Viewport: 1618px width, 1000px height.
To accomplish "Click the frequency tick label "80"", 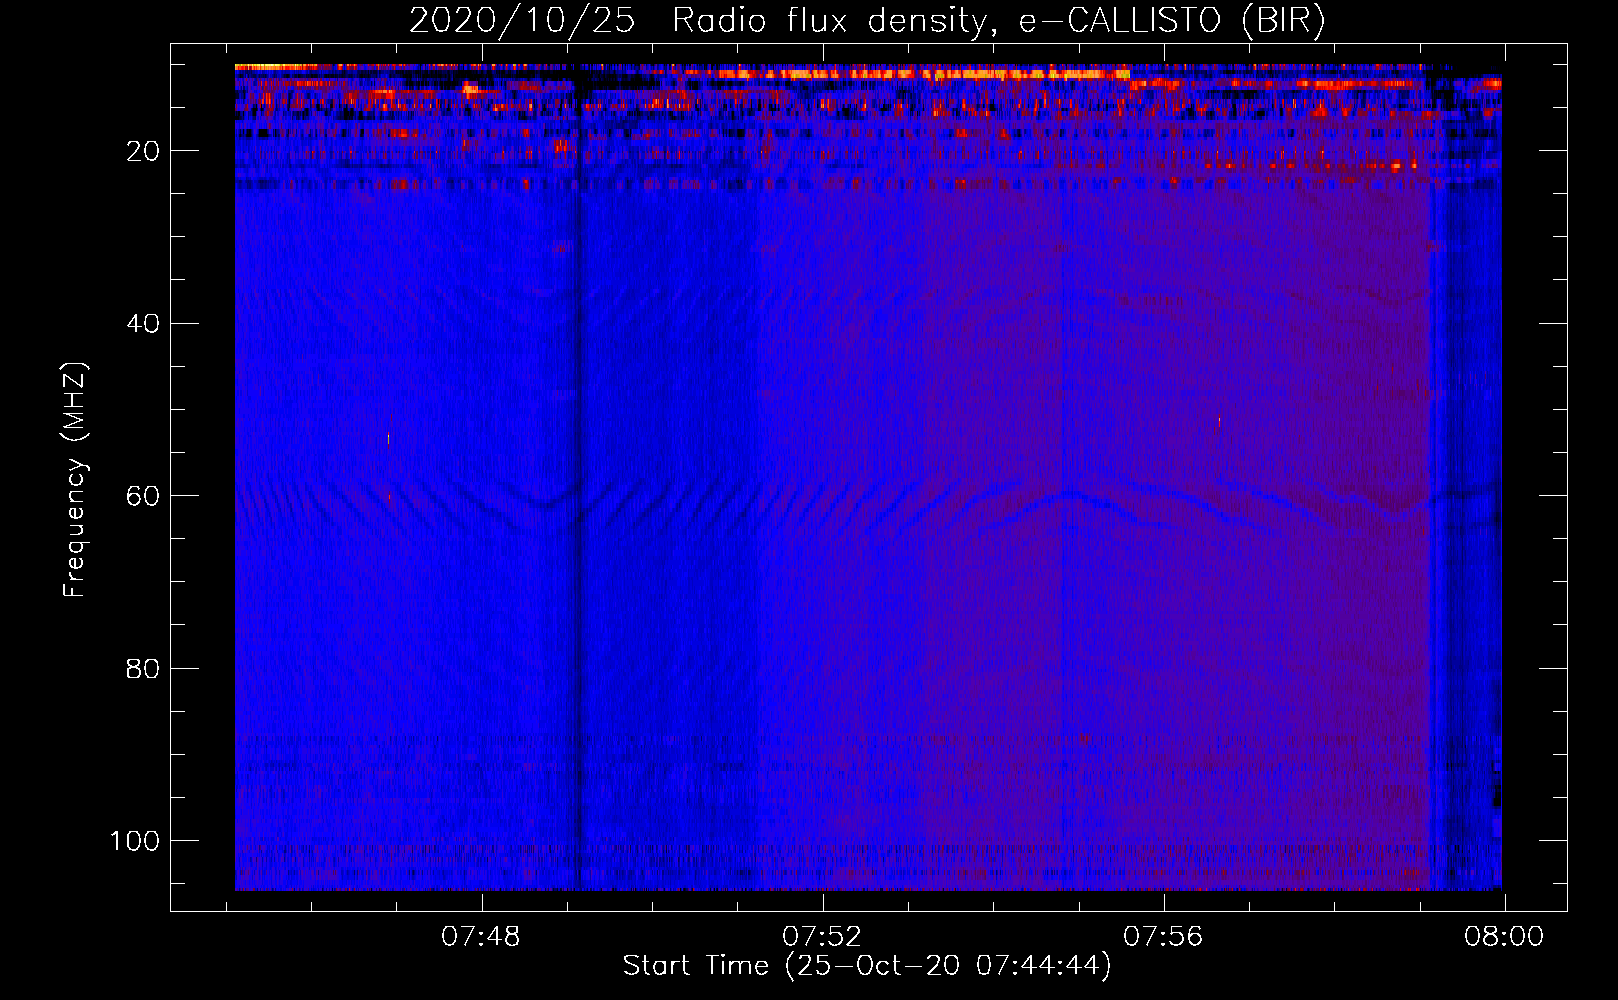I will coord(143,668).
